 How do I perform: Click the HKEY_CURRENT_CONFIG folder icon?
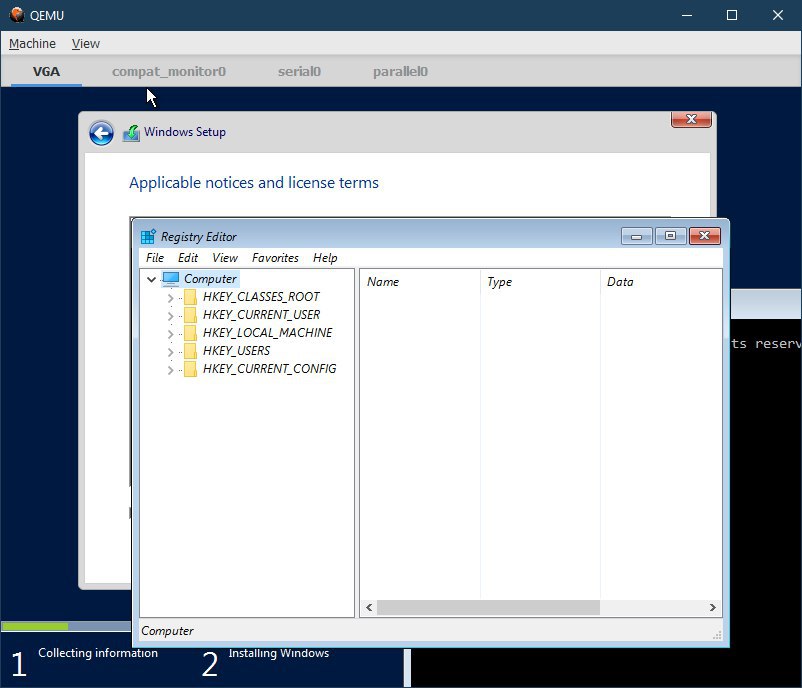190,369
